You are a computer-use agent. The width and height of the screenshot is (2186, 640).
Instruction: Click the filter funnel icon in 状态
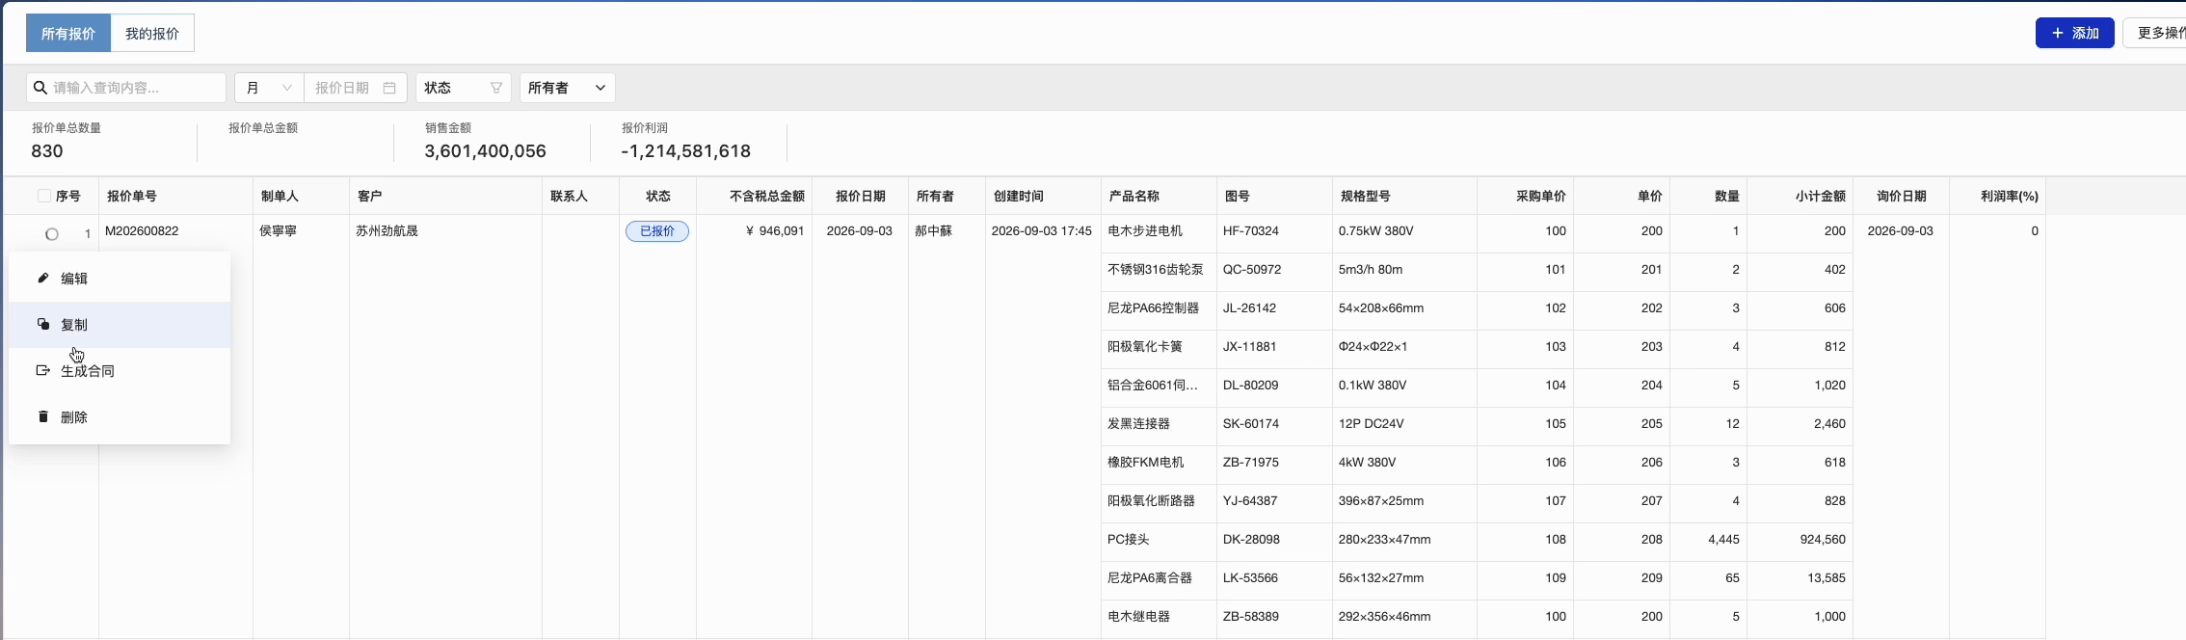tap(496, 88)
